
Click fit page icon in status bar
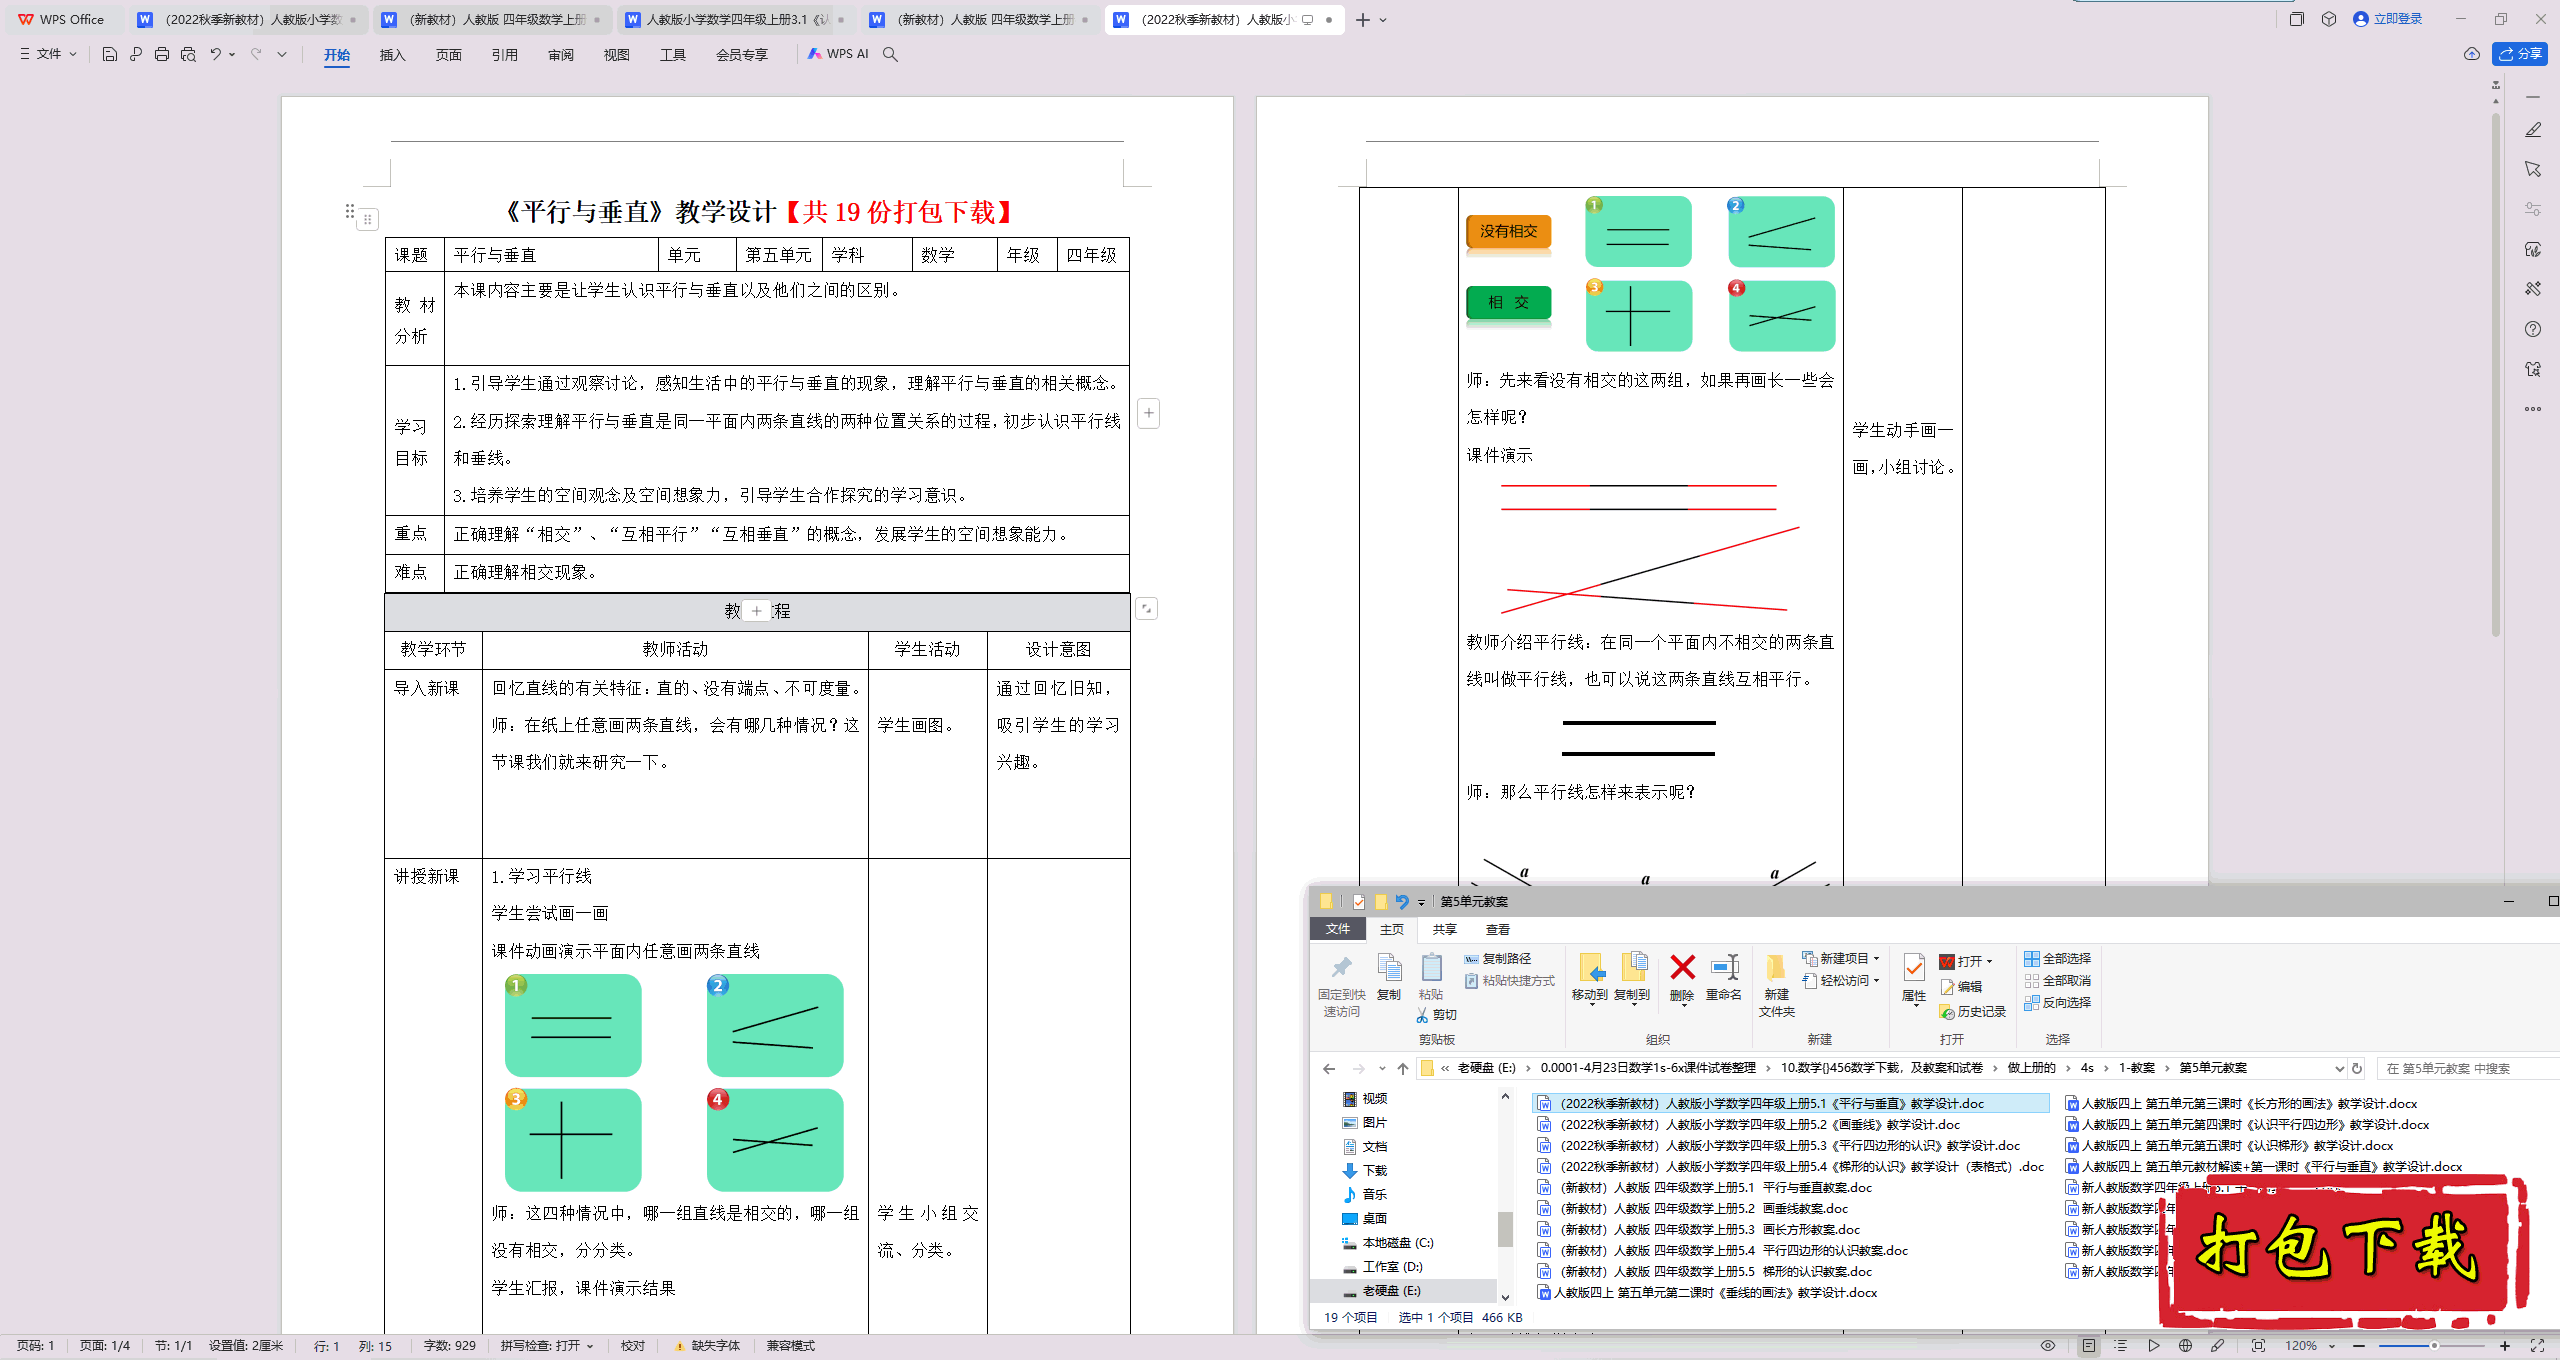click(2258, 1346)
